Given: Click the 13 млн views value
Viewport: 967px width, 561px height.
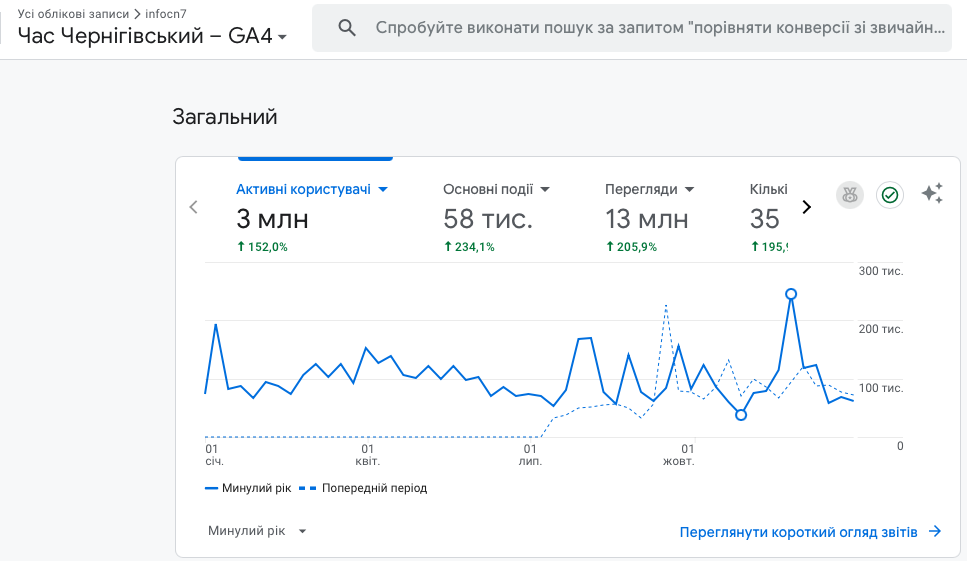Looking at the screenshot, I should [646, 219].
